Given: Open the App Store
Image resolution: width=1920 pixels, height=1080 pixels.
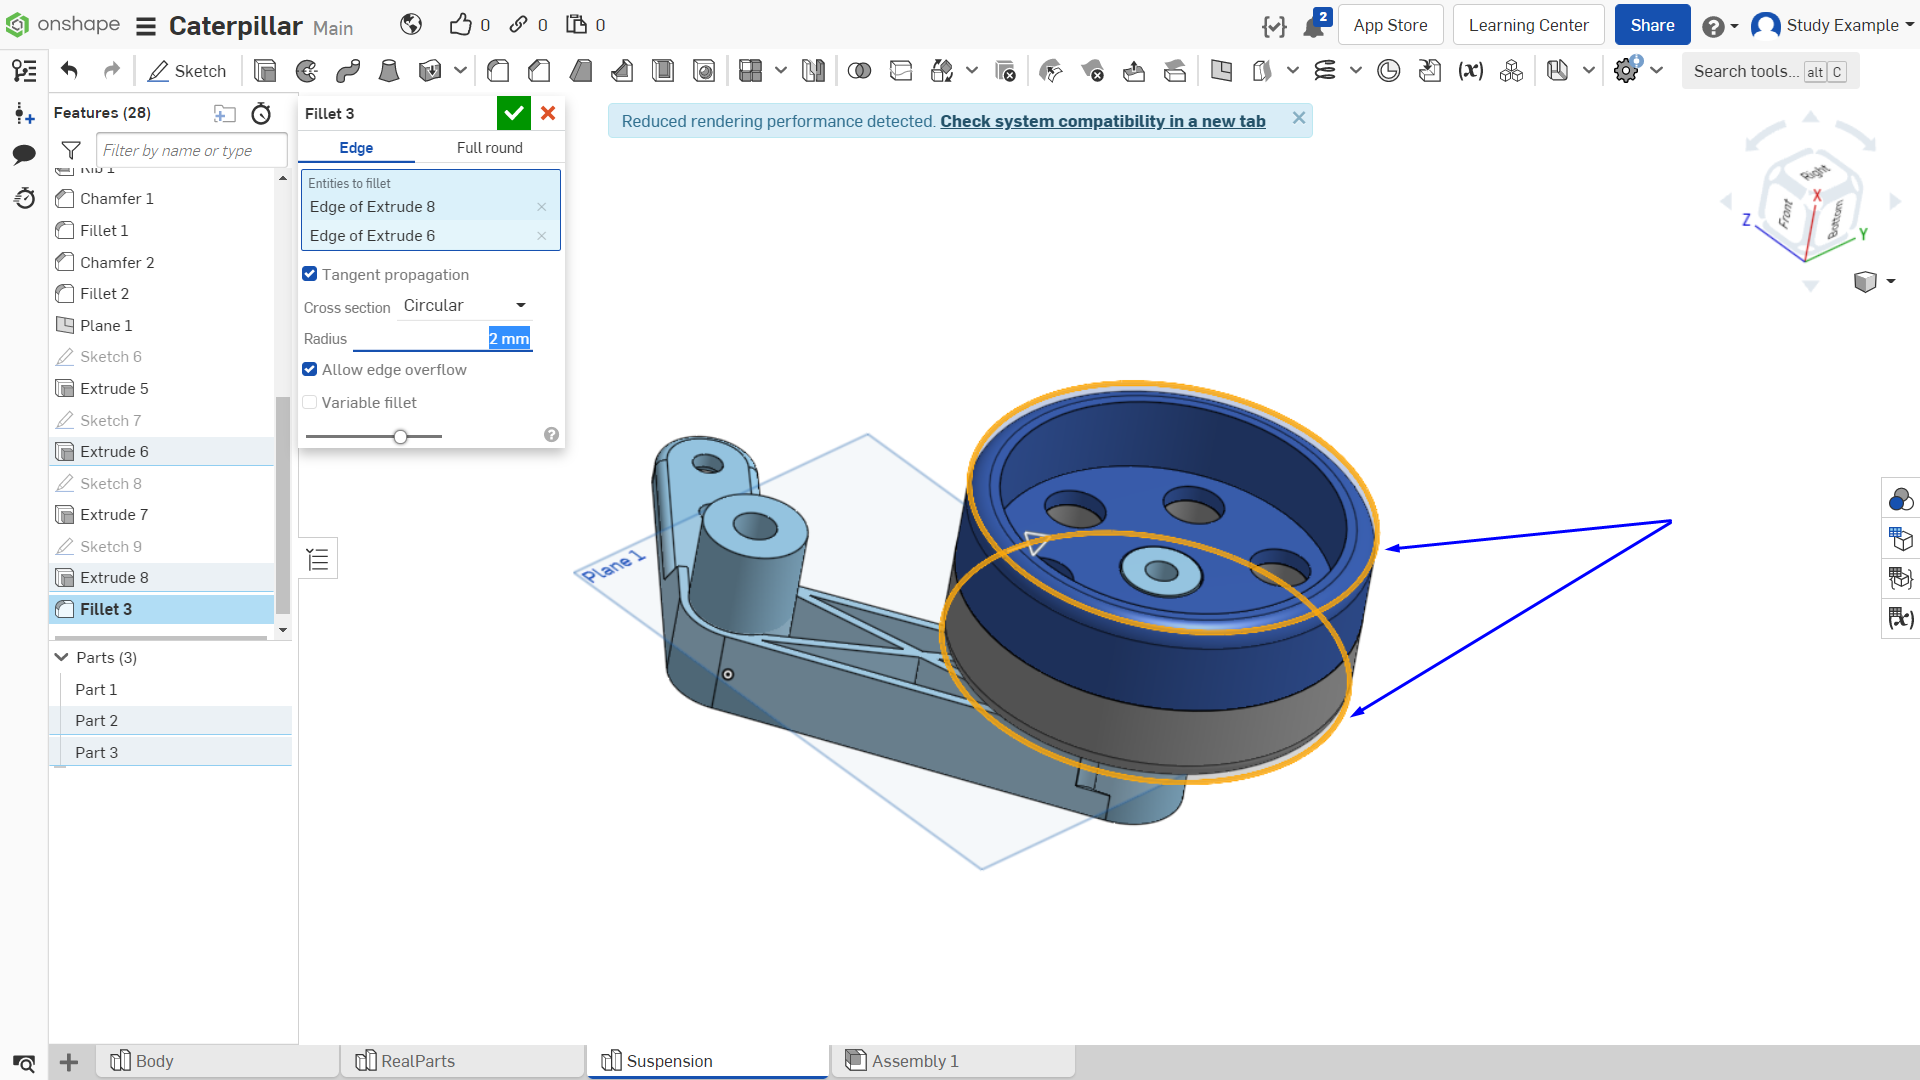Looking at the screenshot, I should 1390,25.
